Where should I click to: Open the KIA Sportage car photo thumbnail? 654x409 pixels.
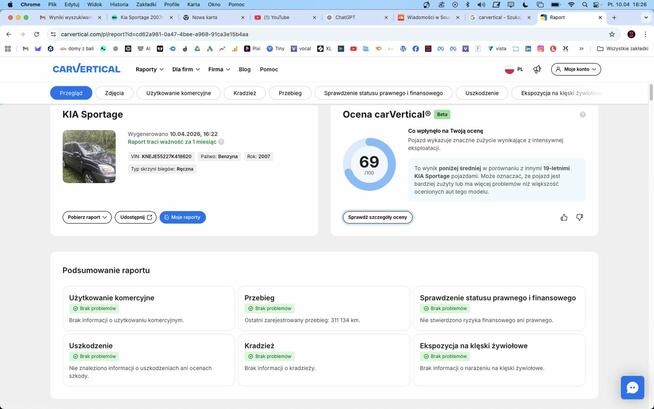[89, 156]
